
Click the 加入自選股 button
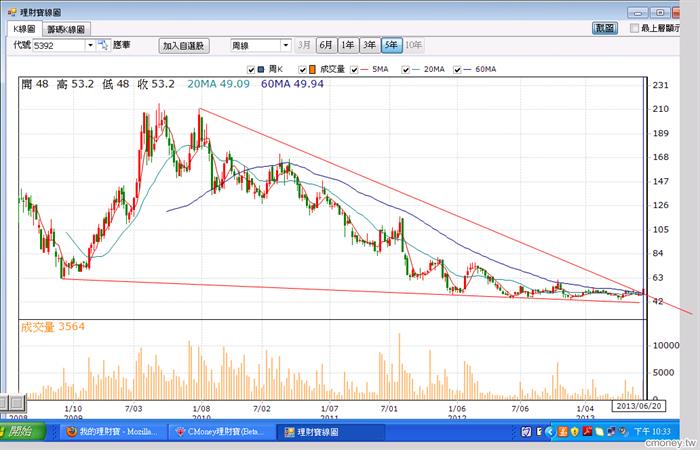(184, 46)
